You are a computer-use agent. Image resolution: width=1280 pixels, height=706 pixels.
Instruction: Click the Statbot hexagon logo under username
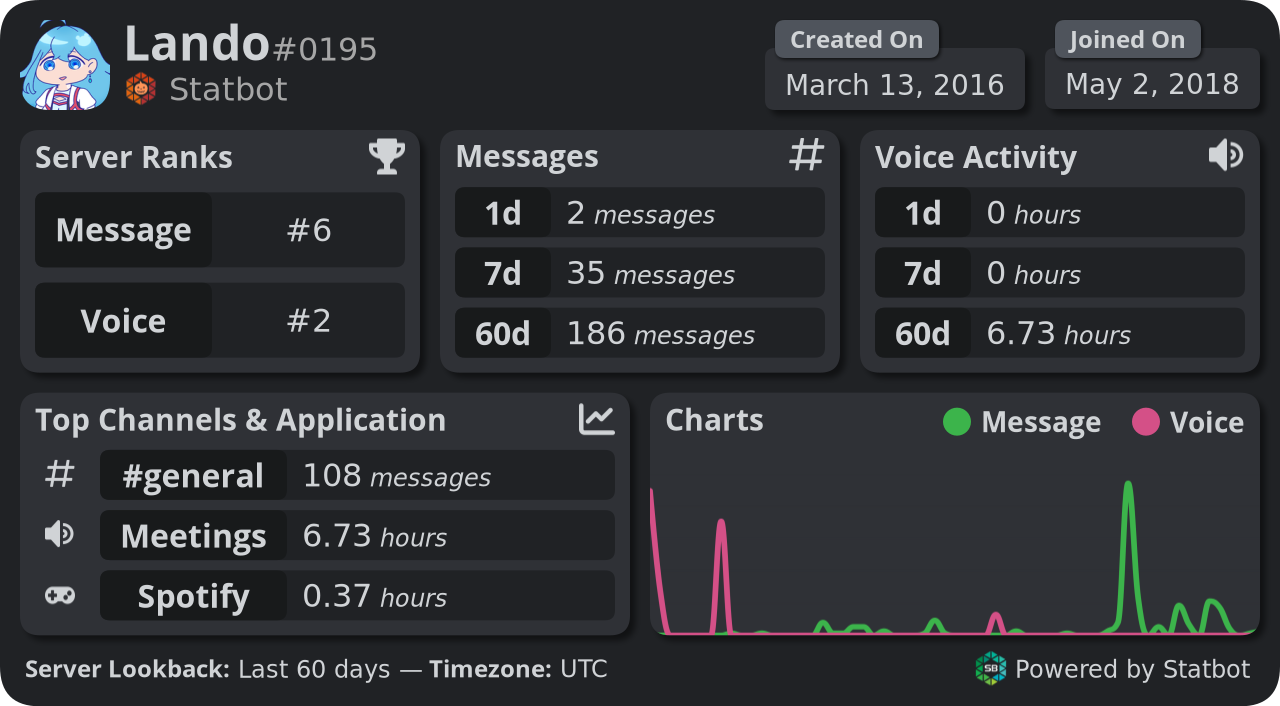coord(141,89)
